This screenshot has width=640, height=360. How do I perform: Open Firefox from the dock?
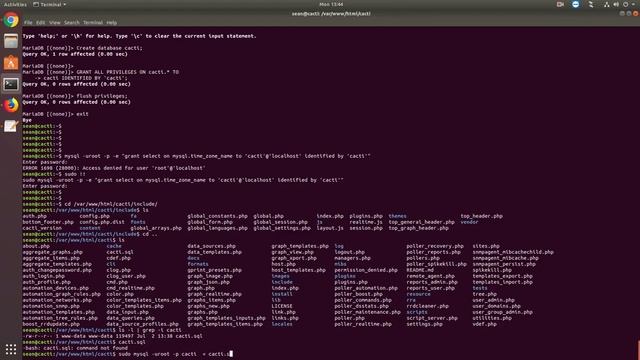pyautogui.click(x=11, y=105)
